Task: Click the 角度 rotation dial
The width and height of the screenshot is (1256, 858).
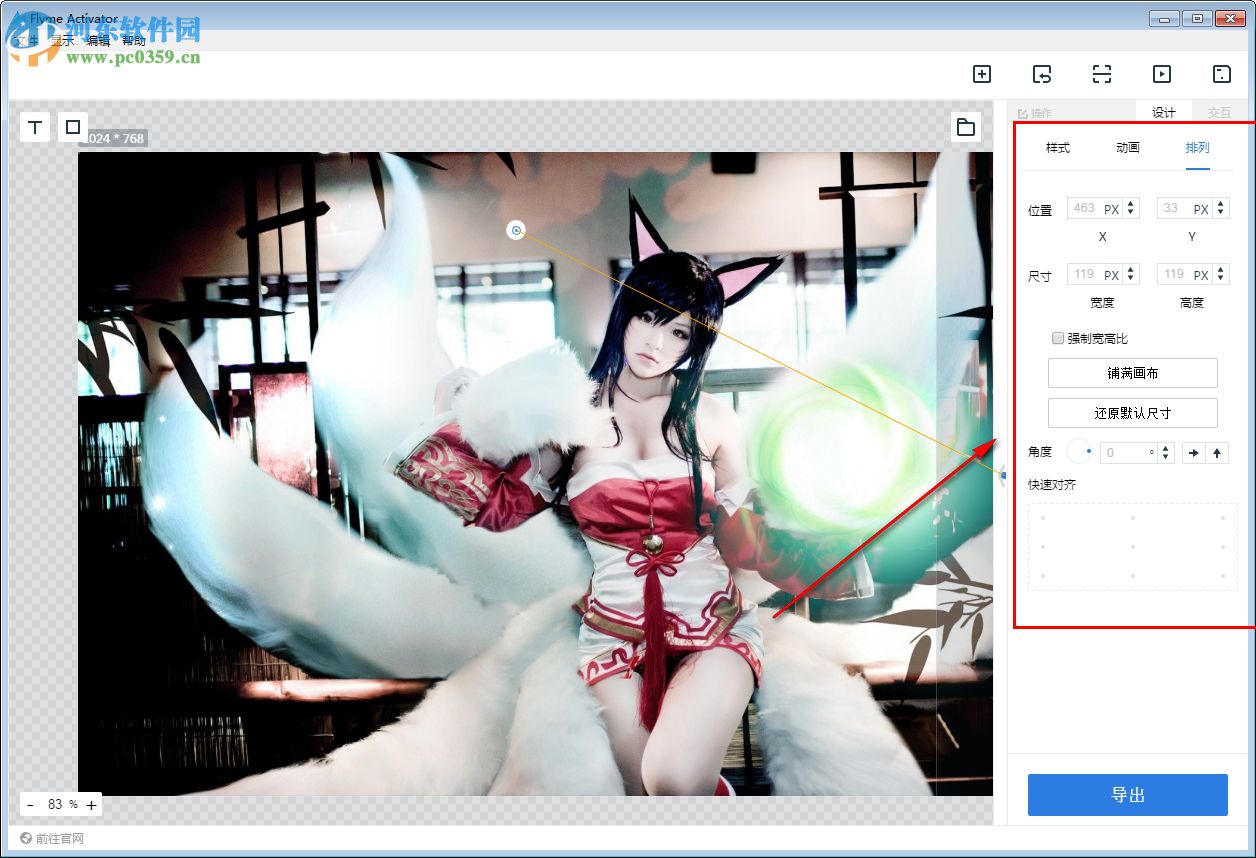Action: 1080,452
